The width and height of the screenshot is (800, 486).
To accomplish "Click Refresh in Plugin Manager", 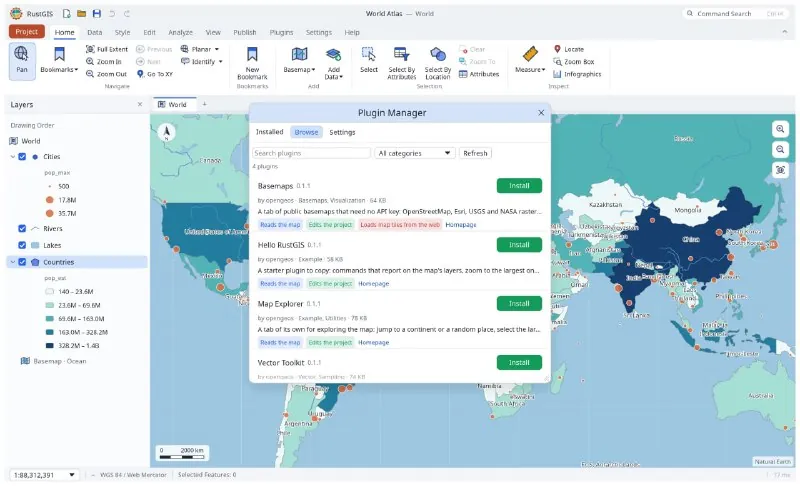I will [475, 153].
